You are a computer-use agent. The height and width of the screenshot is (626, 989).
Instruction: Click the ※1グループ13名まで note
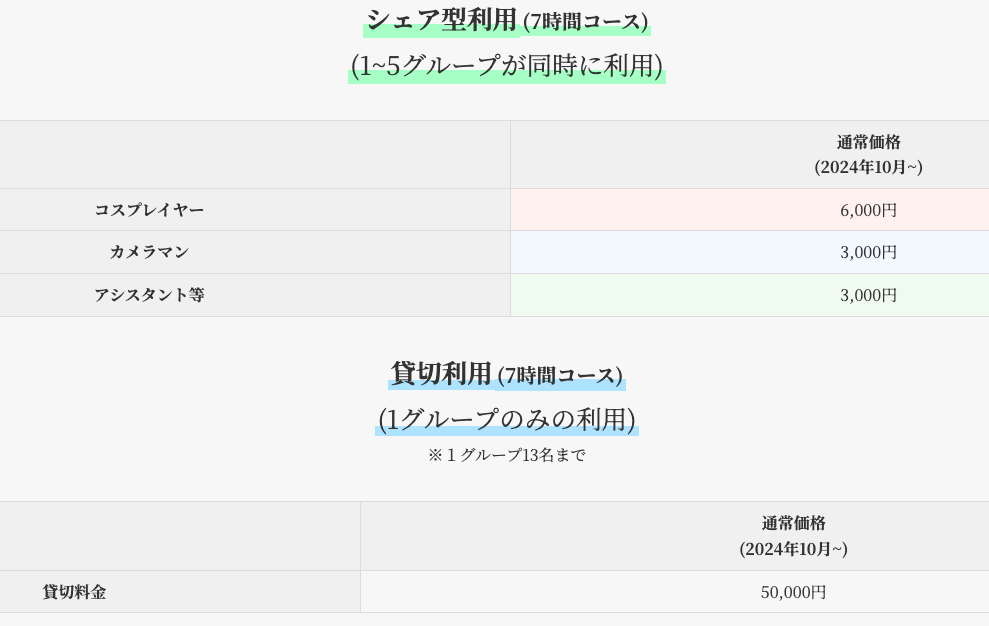[x=506, y=455]
